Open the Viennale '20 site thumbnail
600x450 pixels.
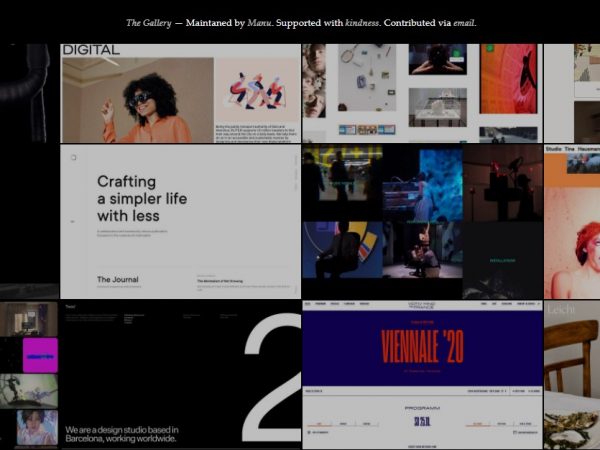tap(421, 375)
